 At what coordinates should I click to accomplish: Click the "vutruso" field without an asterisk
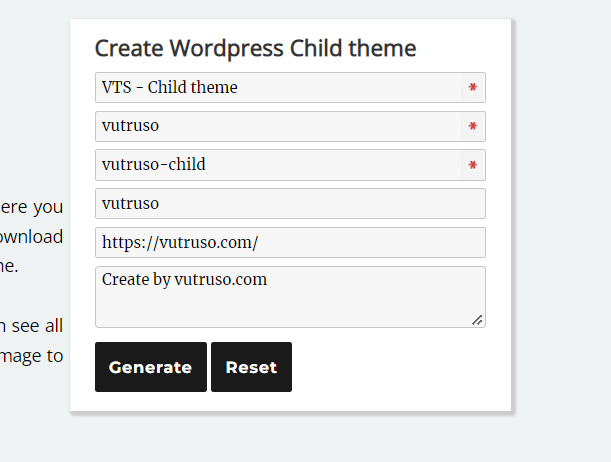290,204
